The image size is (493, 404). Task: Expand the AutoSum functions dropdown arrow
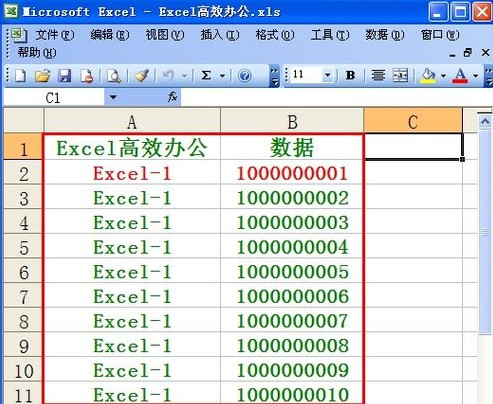pos(222,76)
